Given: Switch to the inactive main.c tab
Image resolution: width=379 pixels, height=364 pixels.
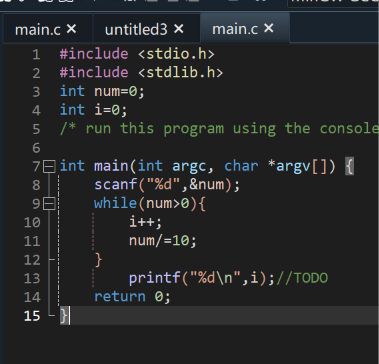Looking at the screenshot, I should coord(38,30).
